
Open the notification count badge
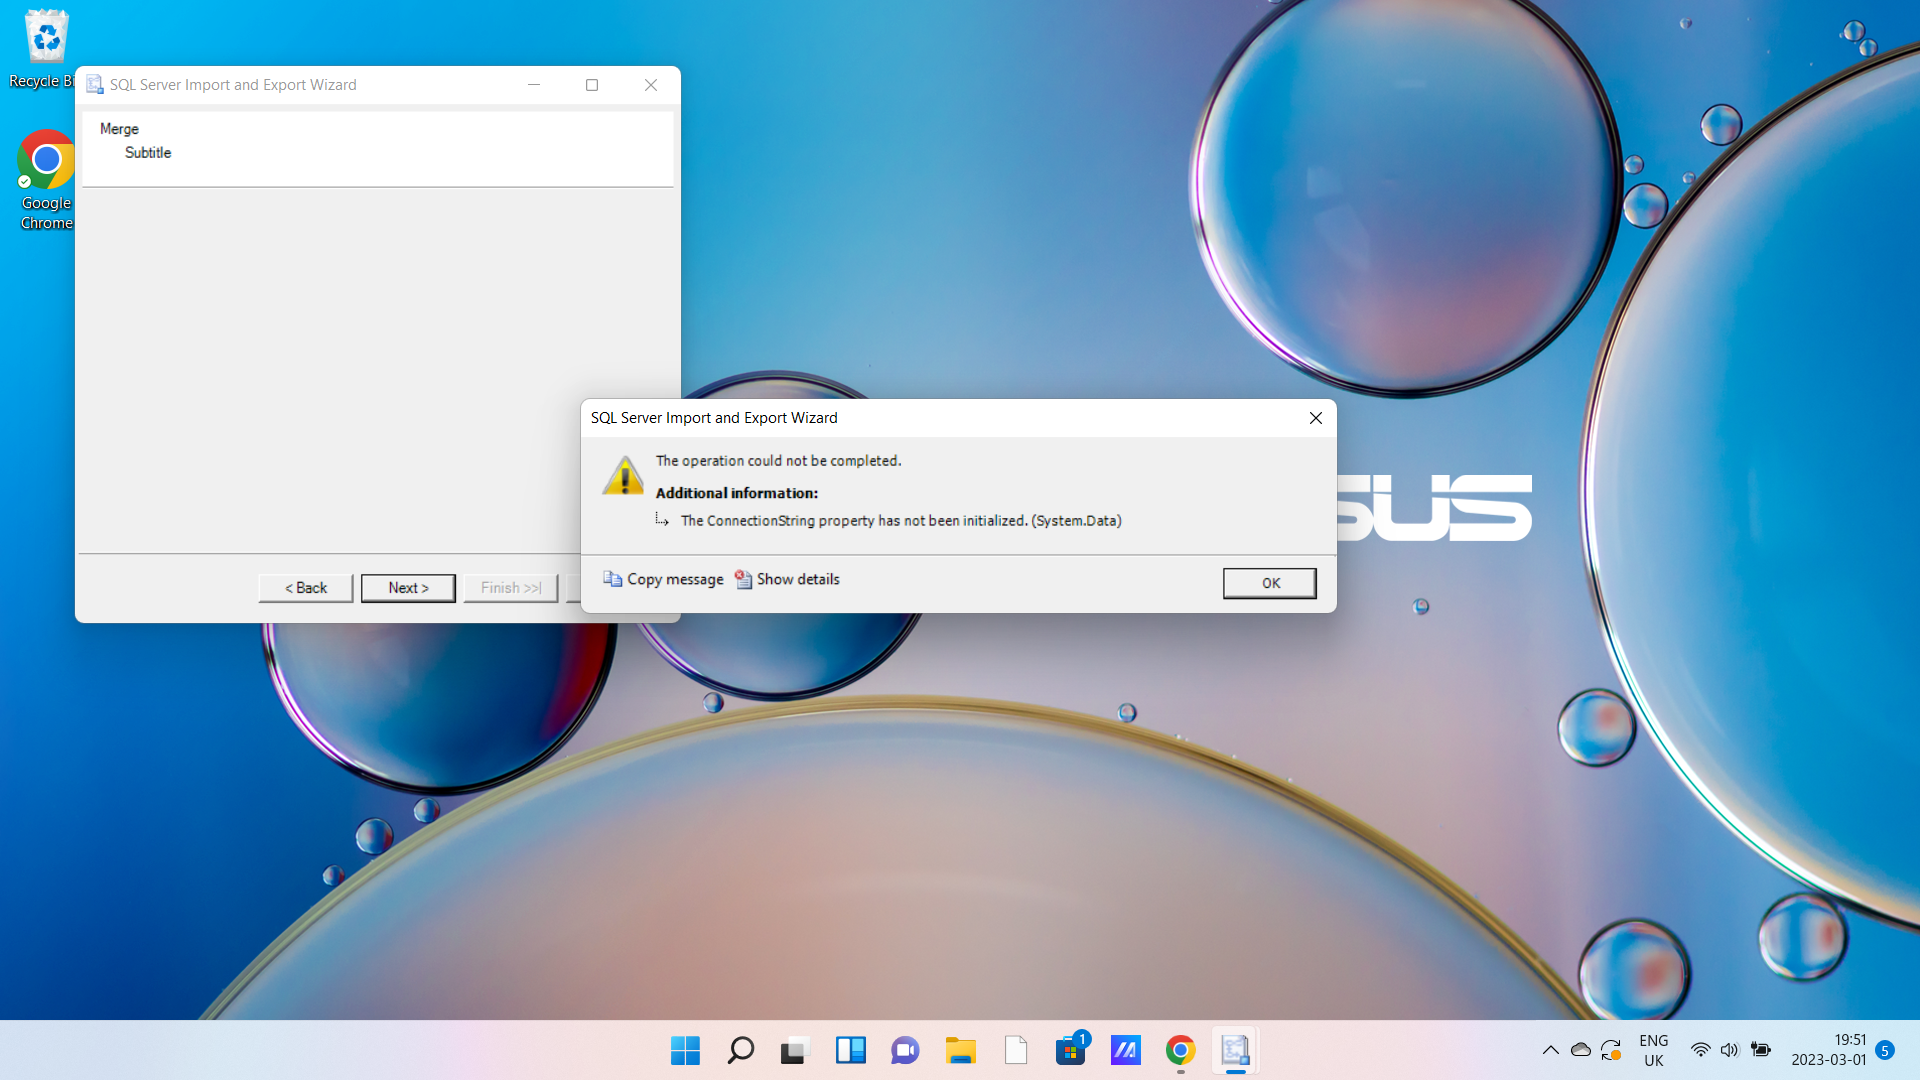(1885, 1050)
